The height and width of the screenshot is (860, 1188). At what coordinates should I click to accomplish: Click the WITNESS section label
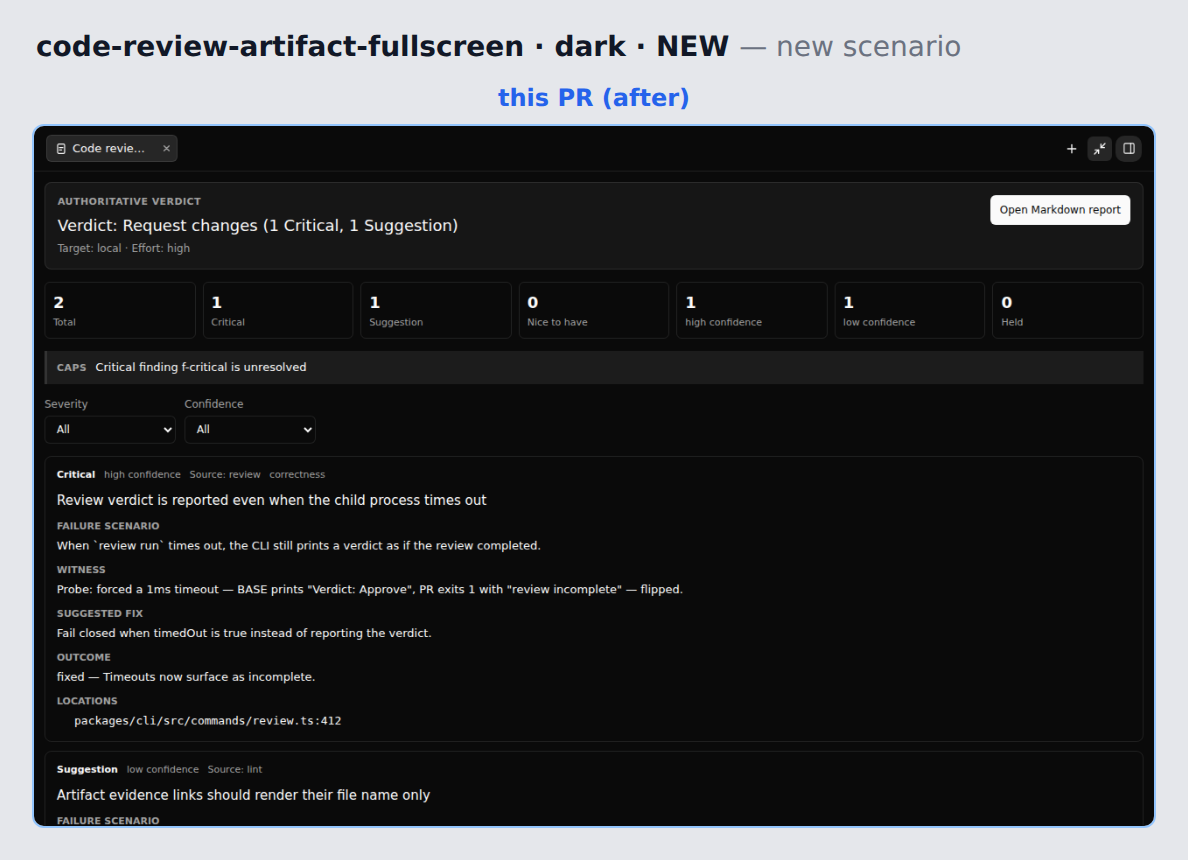[x=81, y=570]
